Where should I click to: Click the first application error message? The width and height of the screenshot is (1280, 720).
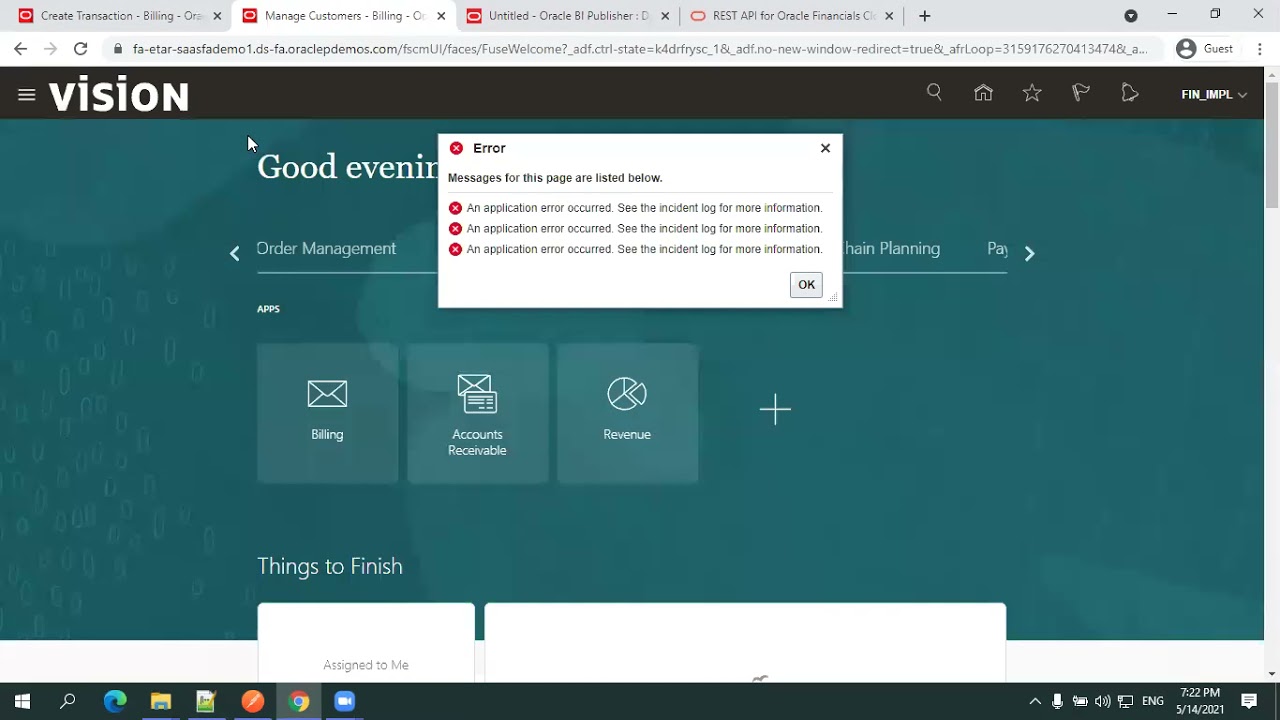pyautogui.click(x=644, y=208)
